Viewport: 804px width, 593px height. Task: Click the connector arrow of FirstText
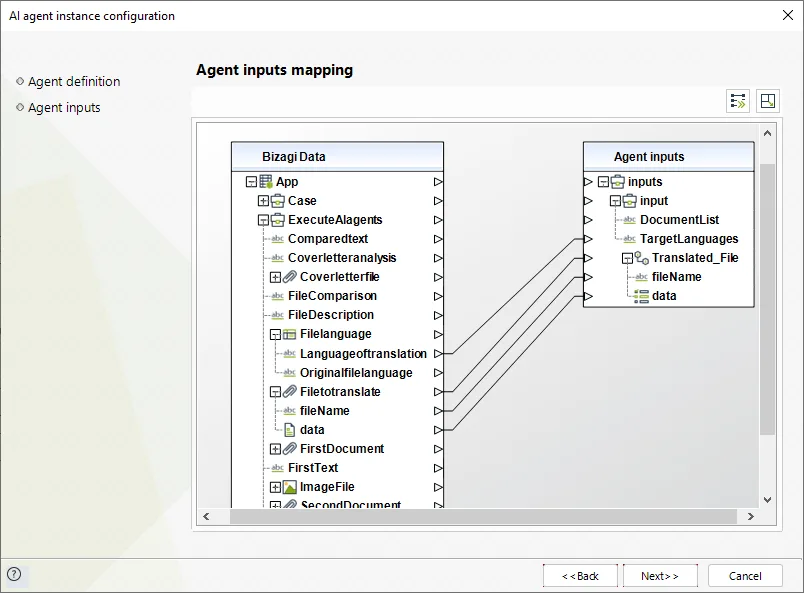point(438,468)
